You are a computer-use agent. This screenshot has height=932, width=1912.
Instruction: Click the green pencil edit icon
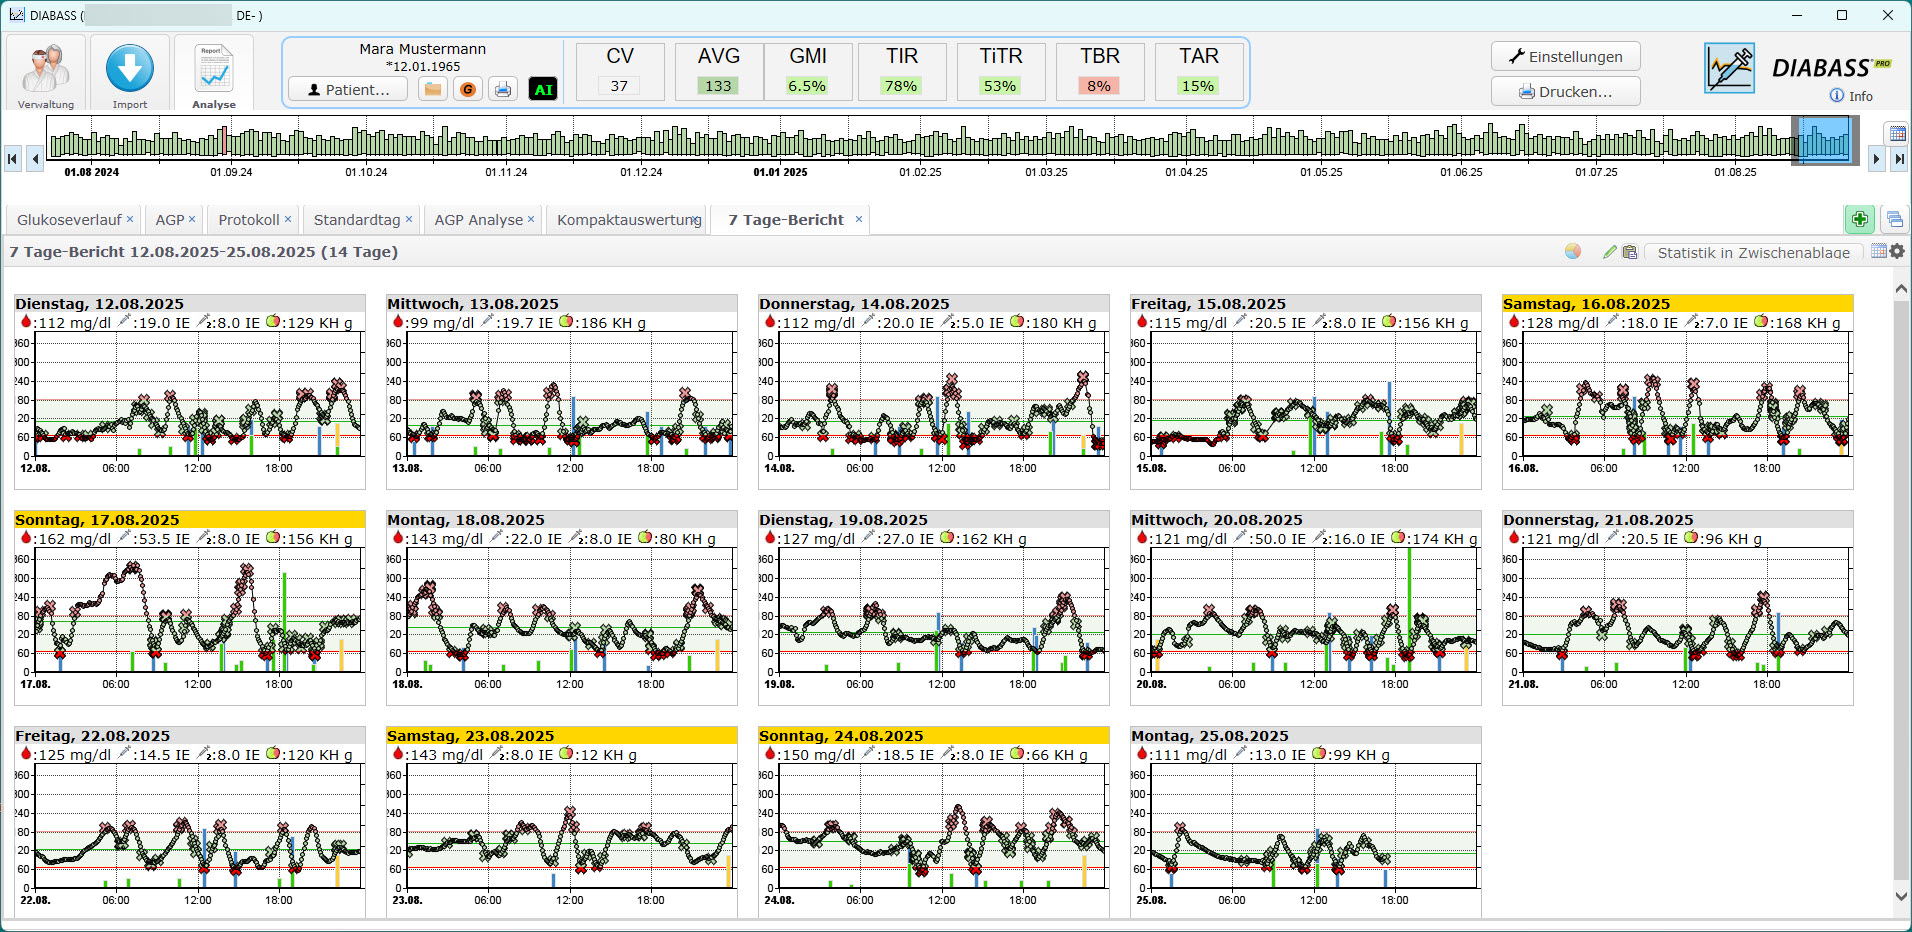1609,252
